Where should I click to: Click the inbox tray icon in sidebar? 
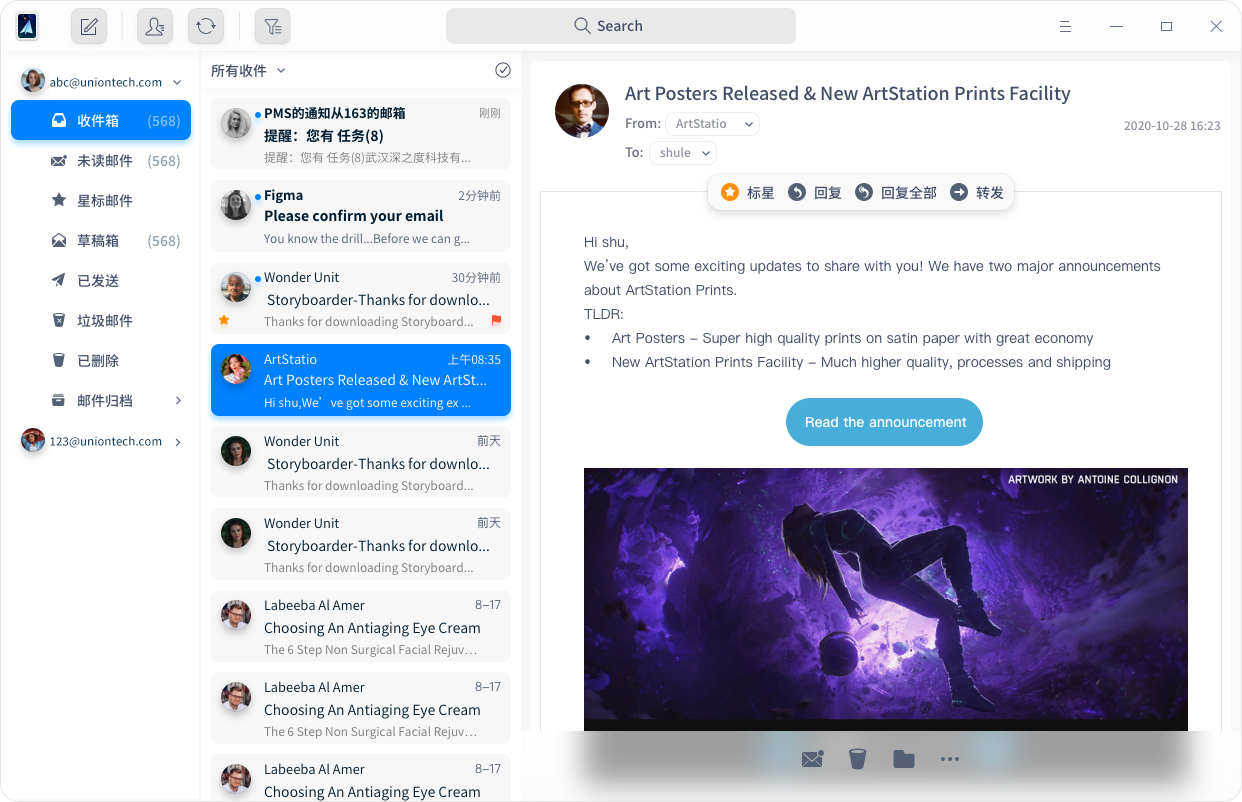point(59,121)
